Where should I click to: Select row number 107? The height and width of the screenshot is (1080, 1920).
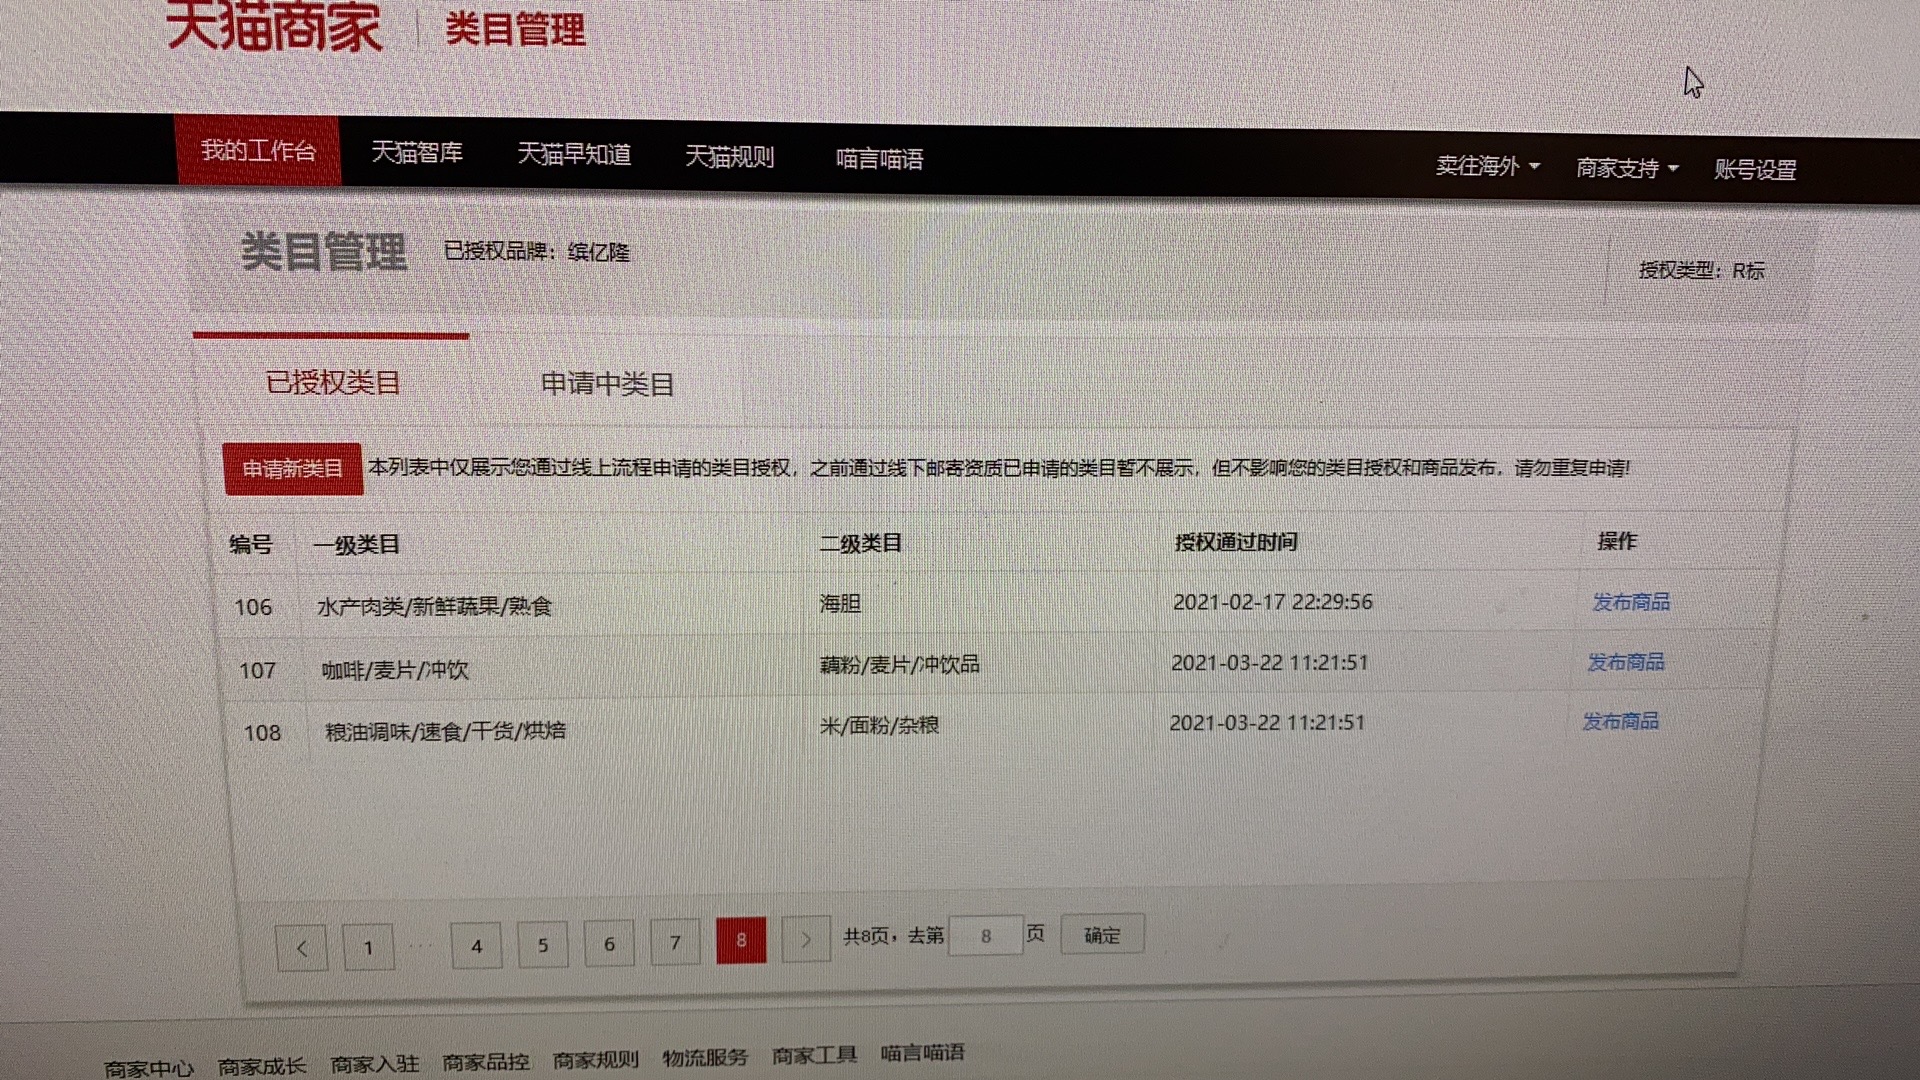[x=257, y=670]
